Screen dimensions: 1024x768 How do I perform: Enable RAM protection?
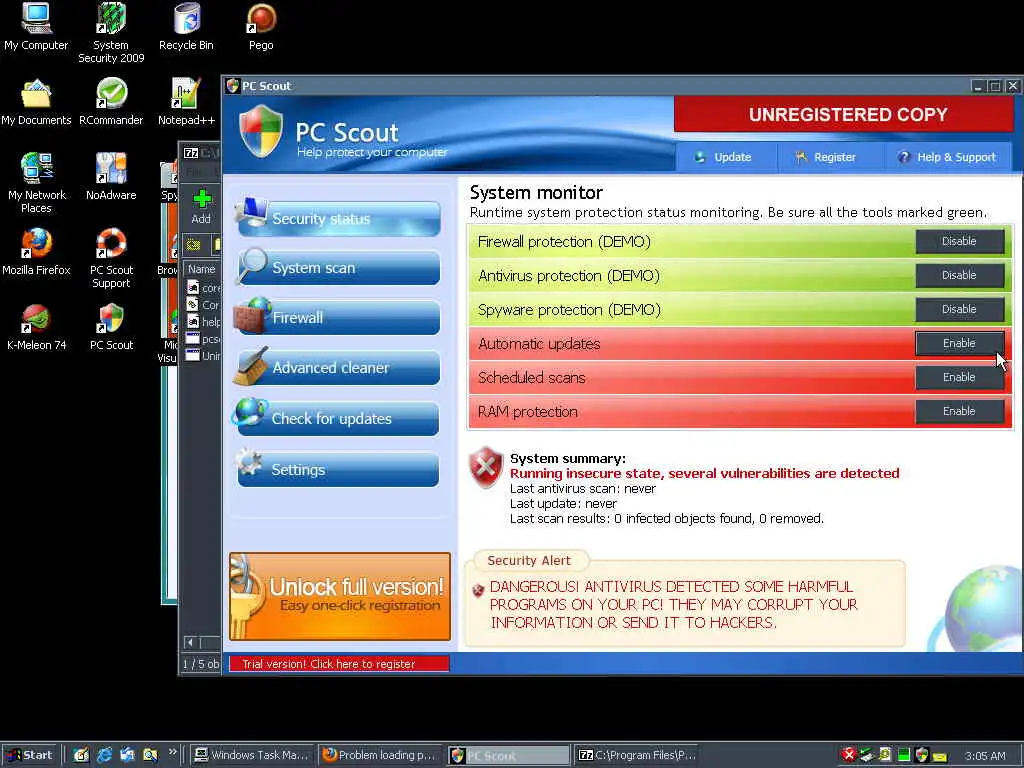(959, 411)
